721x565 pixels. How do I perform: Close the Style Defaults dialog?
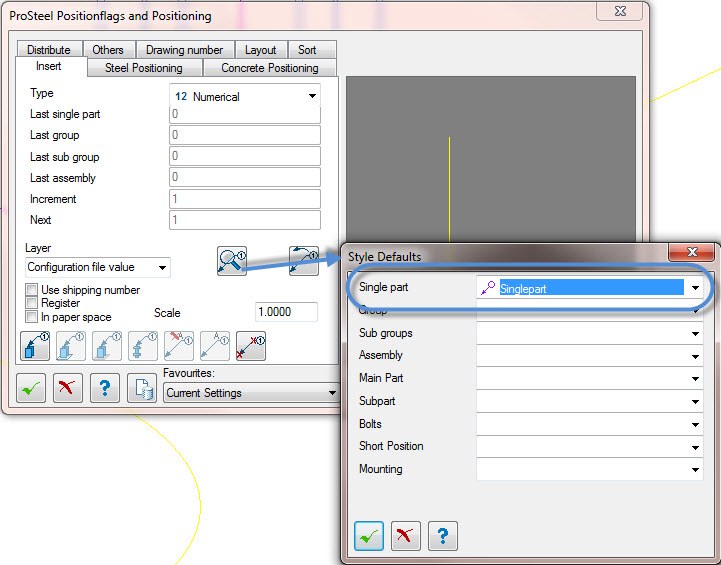(x=692, y=252)
